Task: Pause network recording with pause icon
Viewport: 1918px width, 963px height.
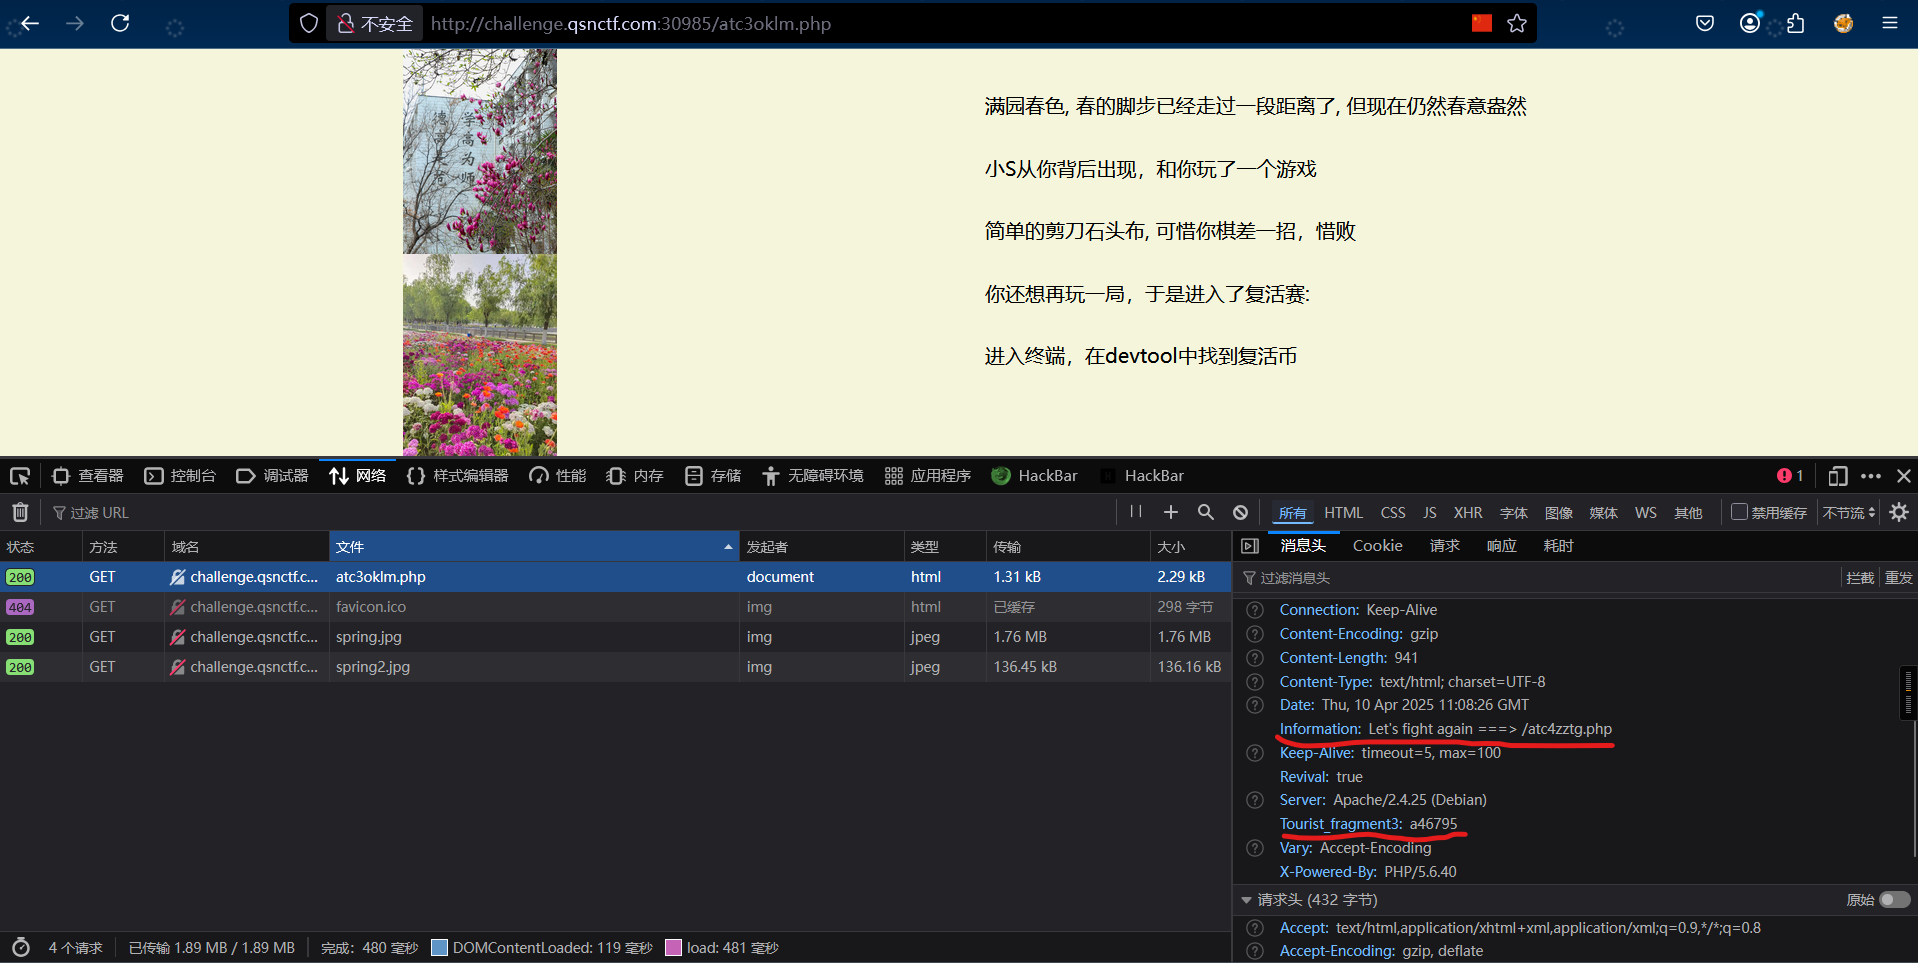Action: [x=1136, y=512]
